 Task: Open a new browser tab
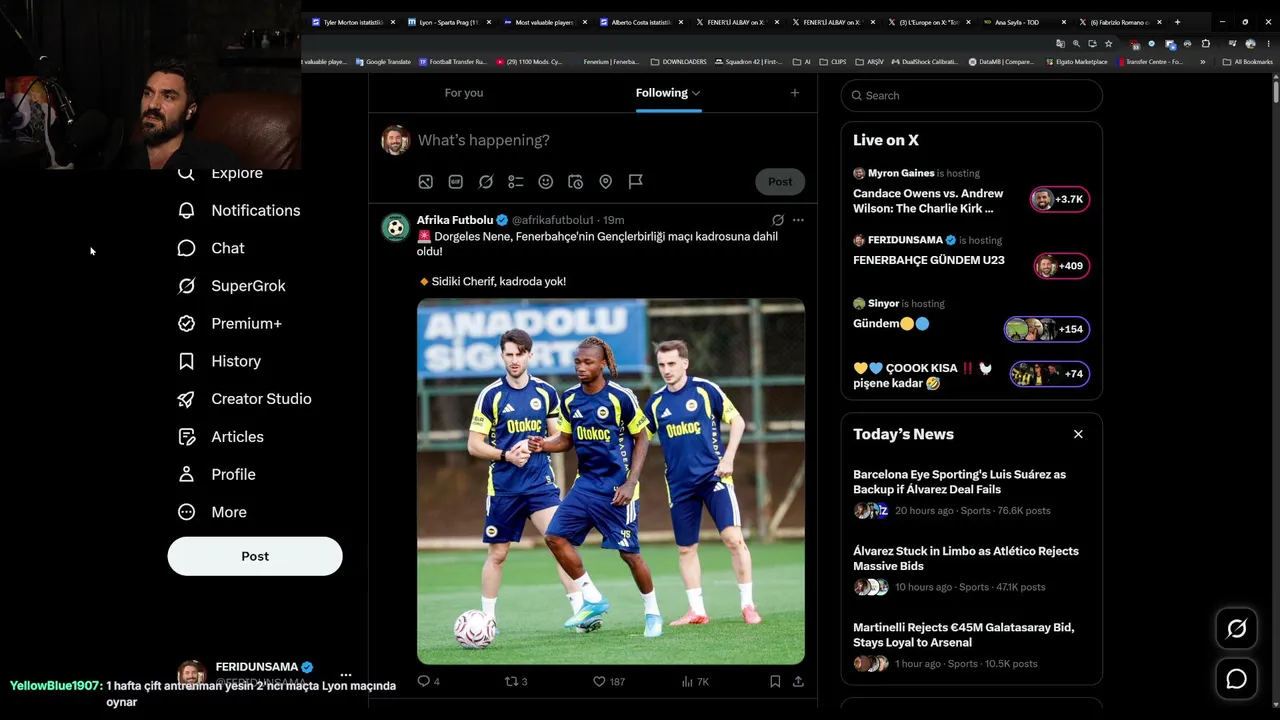point(1177,22)
